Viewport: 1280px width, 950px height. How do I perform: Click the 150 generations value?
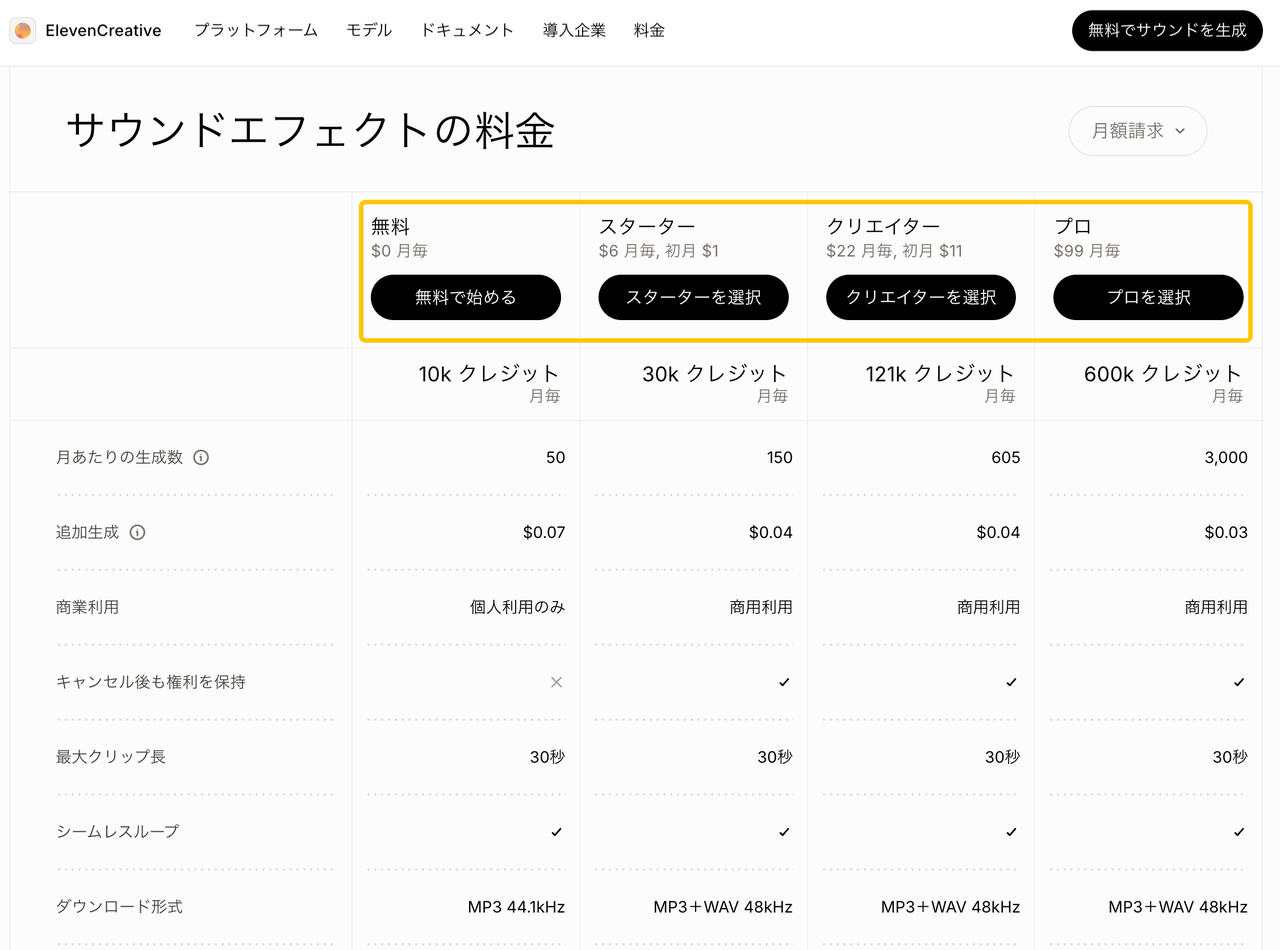click(779, 458)
